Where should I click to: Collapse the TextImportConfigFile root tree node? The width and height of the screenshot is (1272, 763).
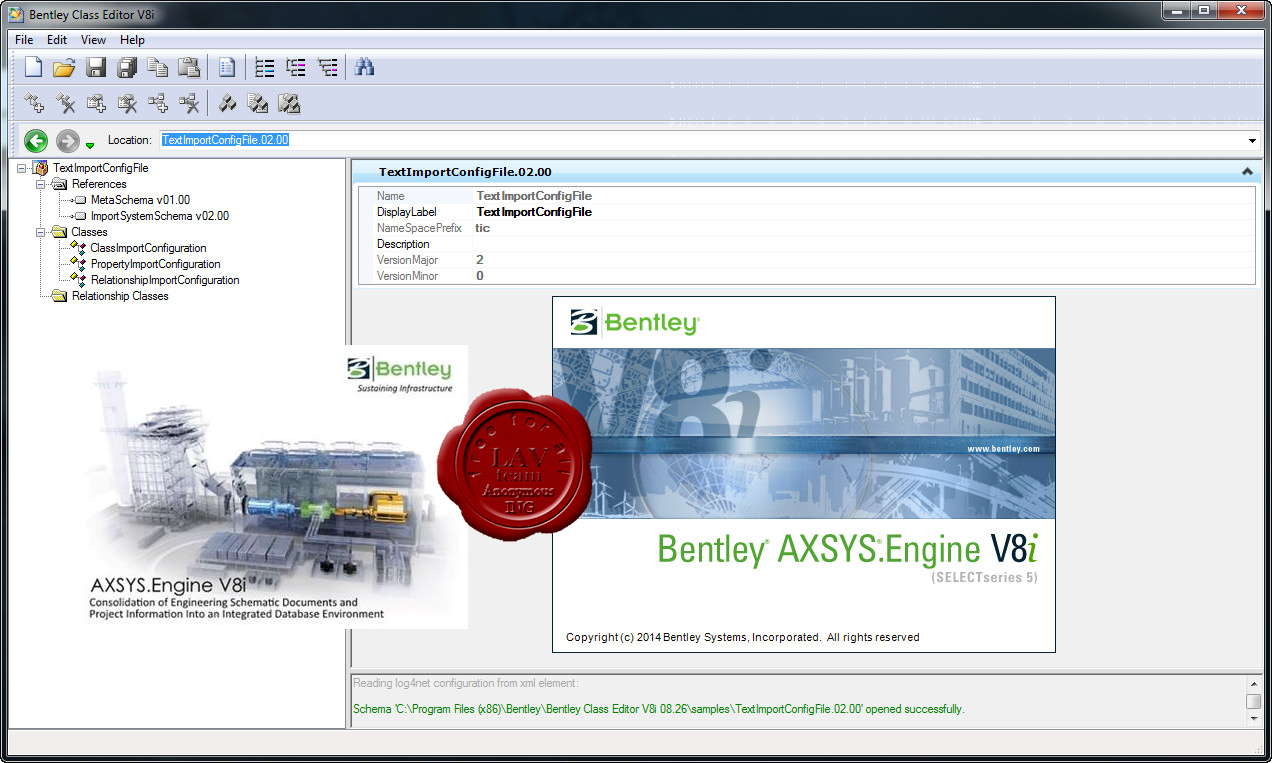pos(22,168)
